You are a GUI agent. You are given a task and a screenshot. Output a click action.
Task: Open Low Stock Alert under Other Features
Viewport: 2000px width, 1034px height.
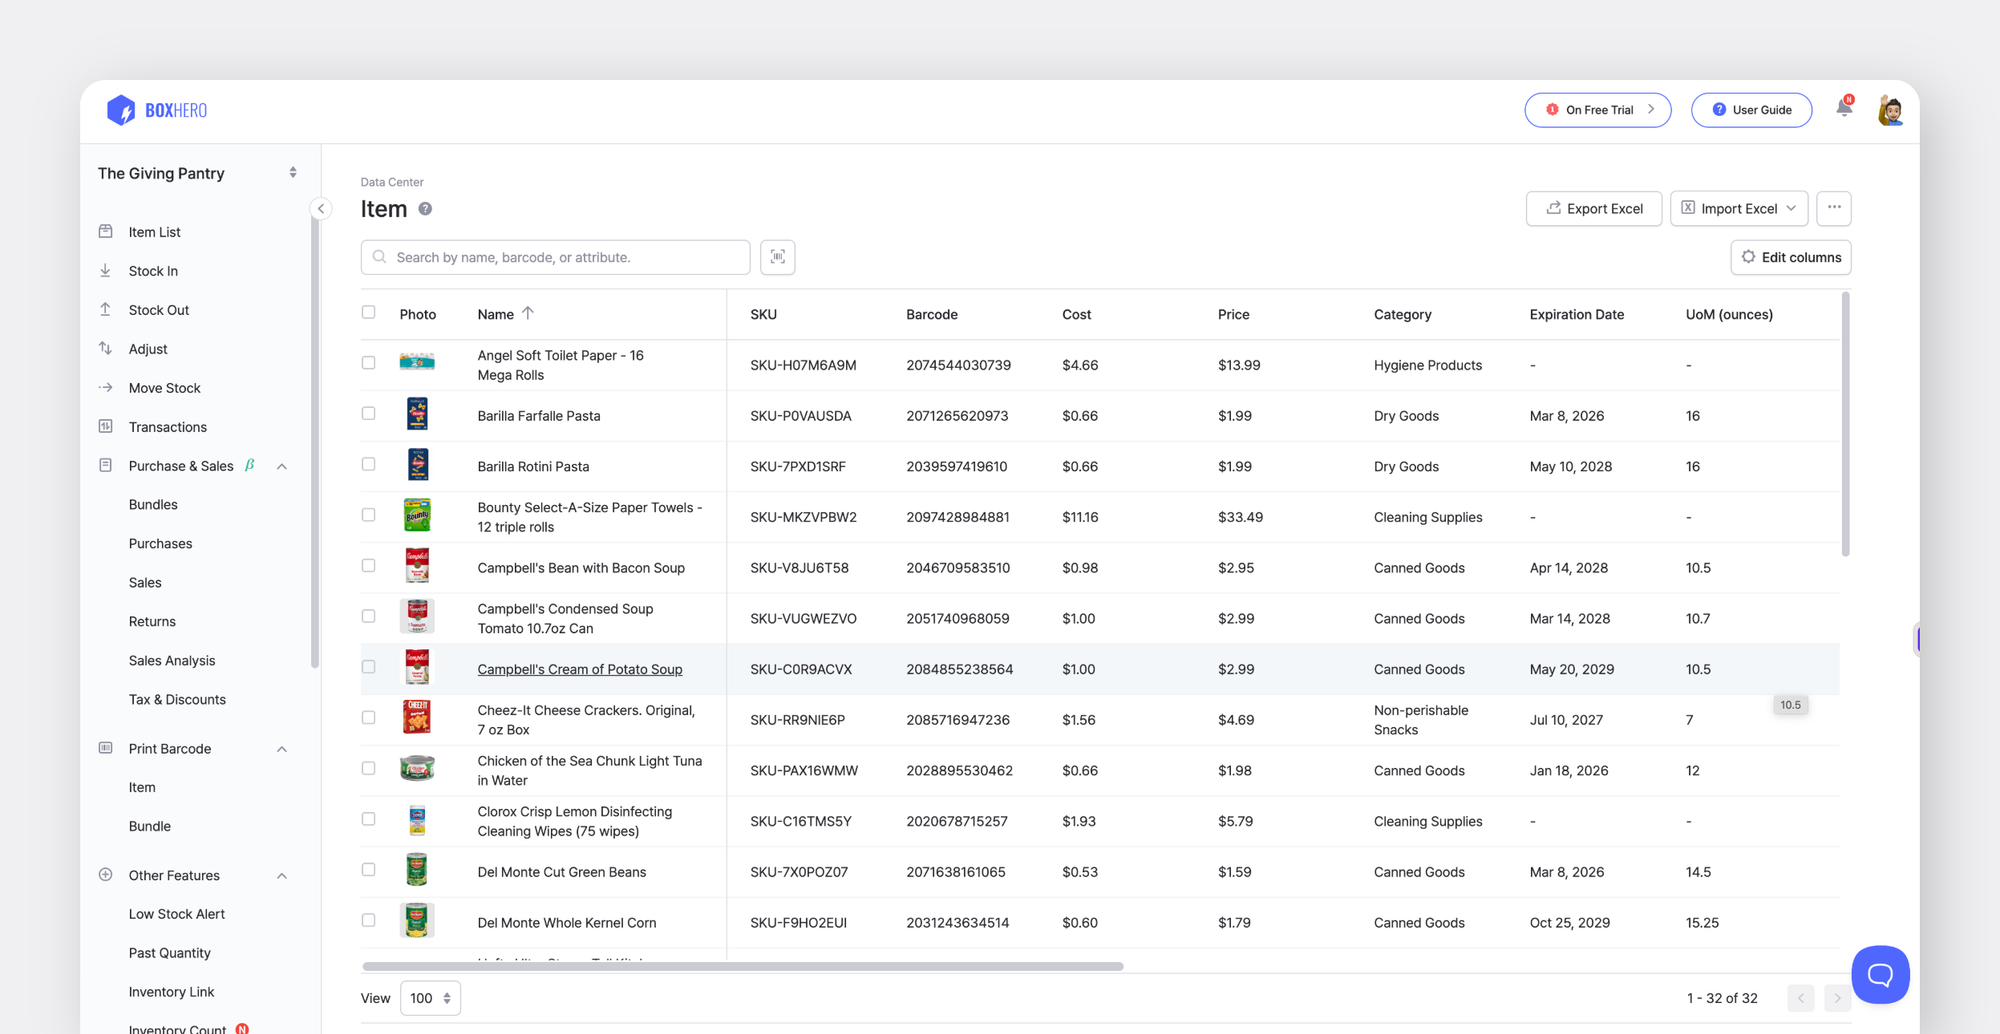click(x=177, y=913)
